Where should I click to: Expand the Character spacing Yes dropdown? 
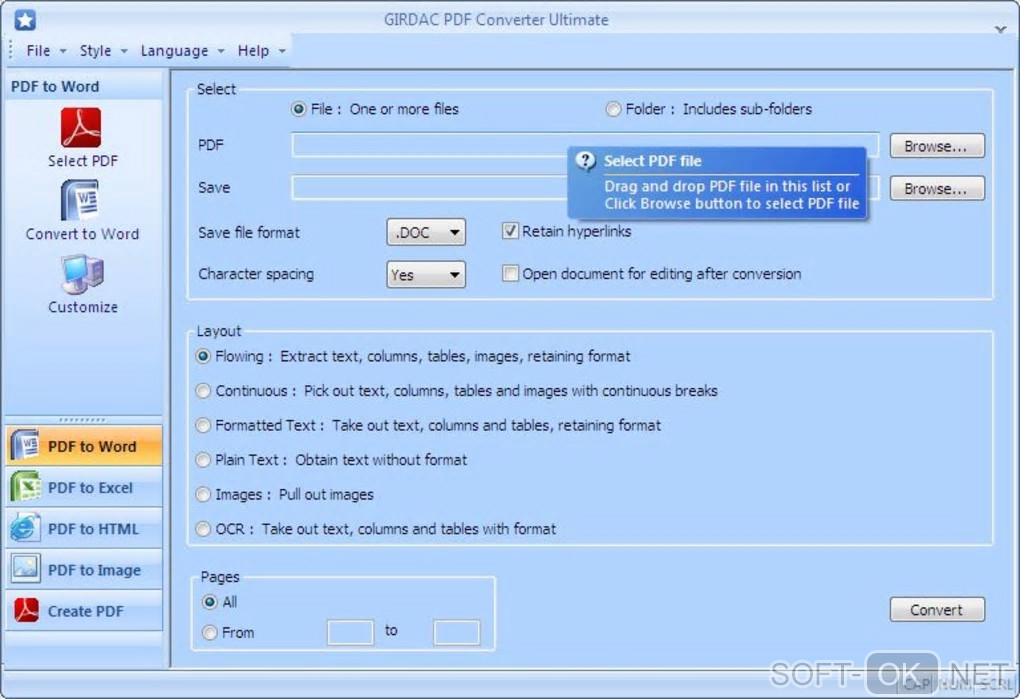point(426,274)
